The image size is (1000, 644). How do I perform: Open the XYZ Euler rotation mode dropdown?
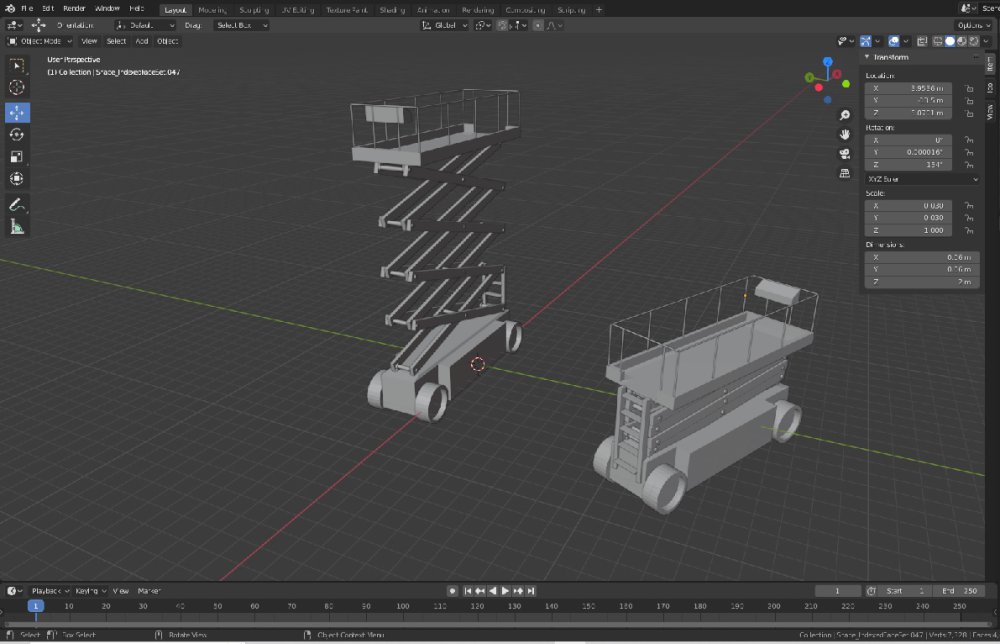click(x=921, y=178)
